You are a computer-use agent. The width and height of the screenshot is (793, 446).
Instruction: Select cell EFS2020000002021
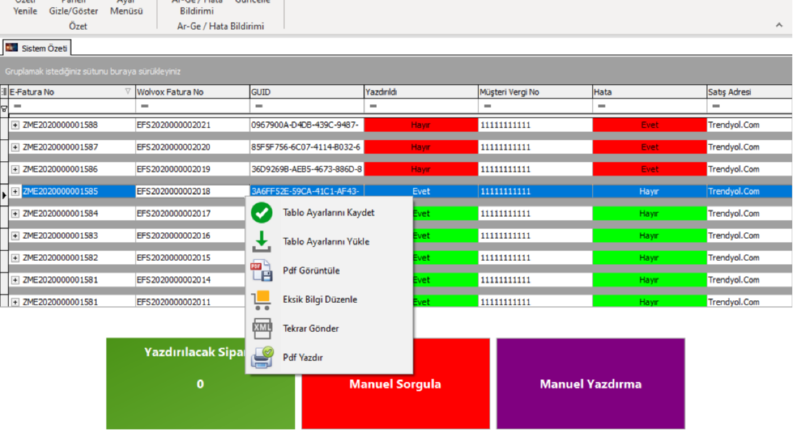pyautogui.click(x=192, y=125)
